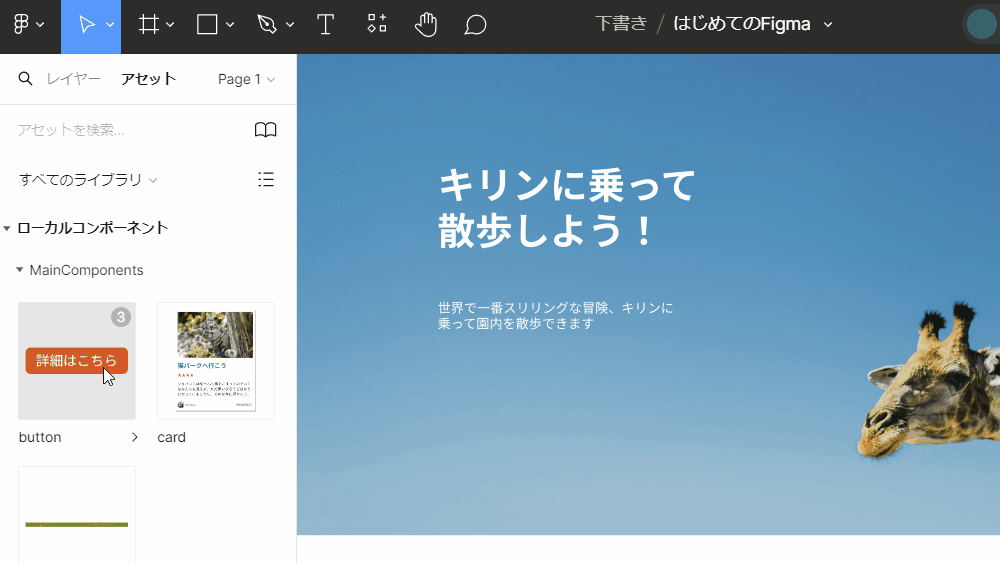Select the Pen tool
Viewport: 1000px width, 563px height.
(x=267, y=25)
